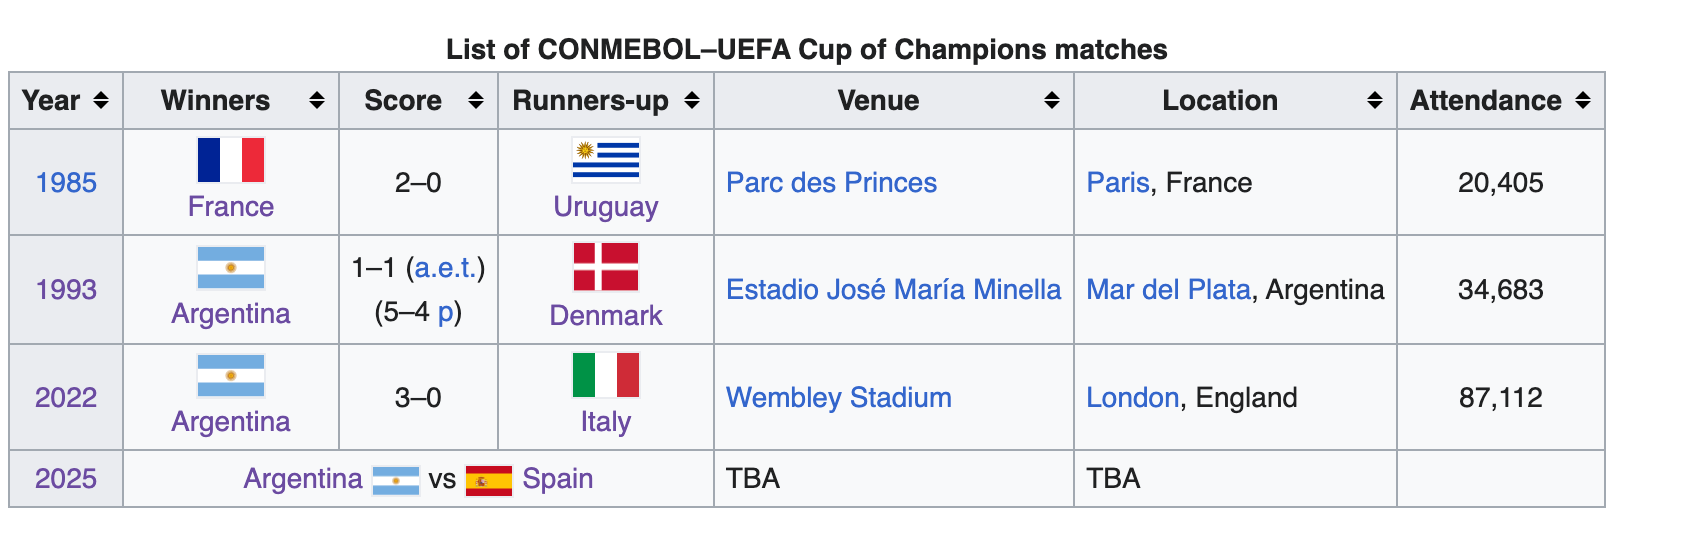Click small Argentina flag in 2025 row
Screen dimensions: 1698x534
tap(396, 481)
